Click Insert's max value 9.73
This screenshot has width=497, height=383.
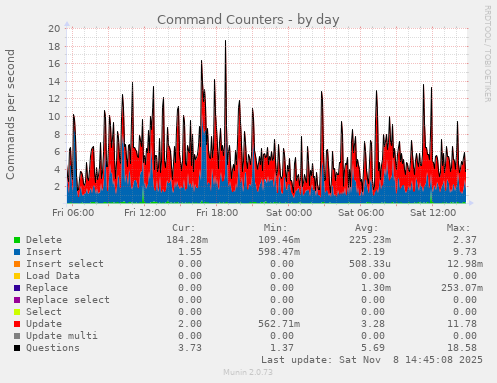pyautogui.click(x=465, y=252)
